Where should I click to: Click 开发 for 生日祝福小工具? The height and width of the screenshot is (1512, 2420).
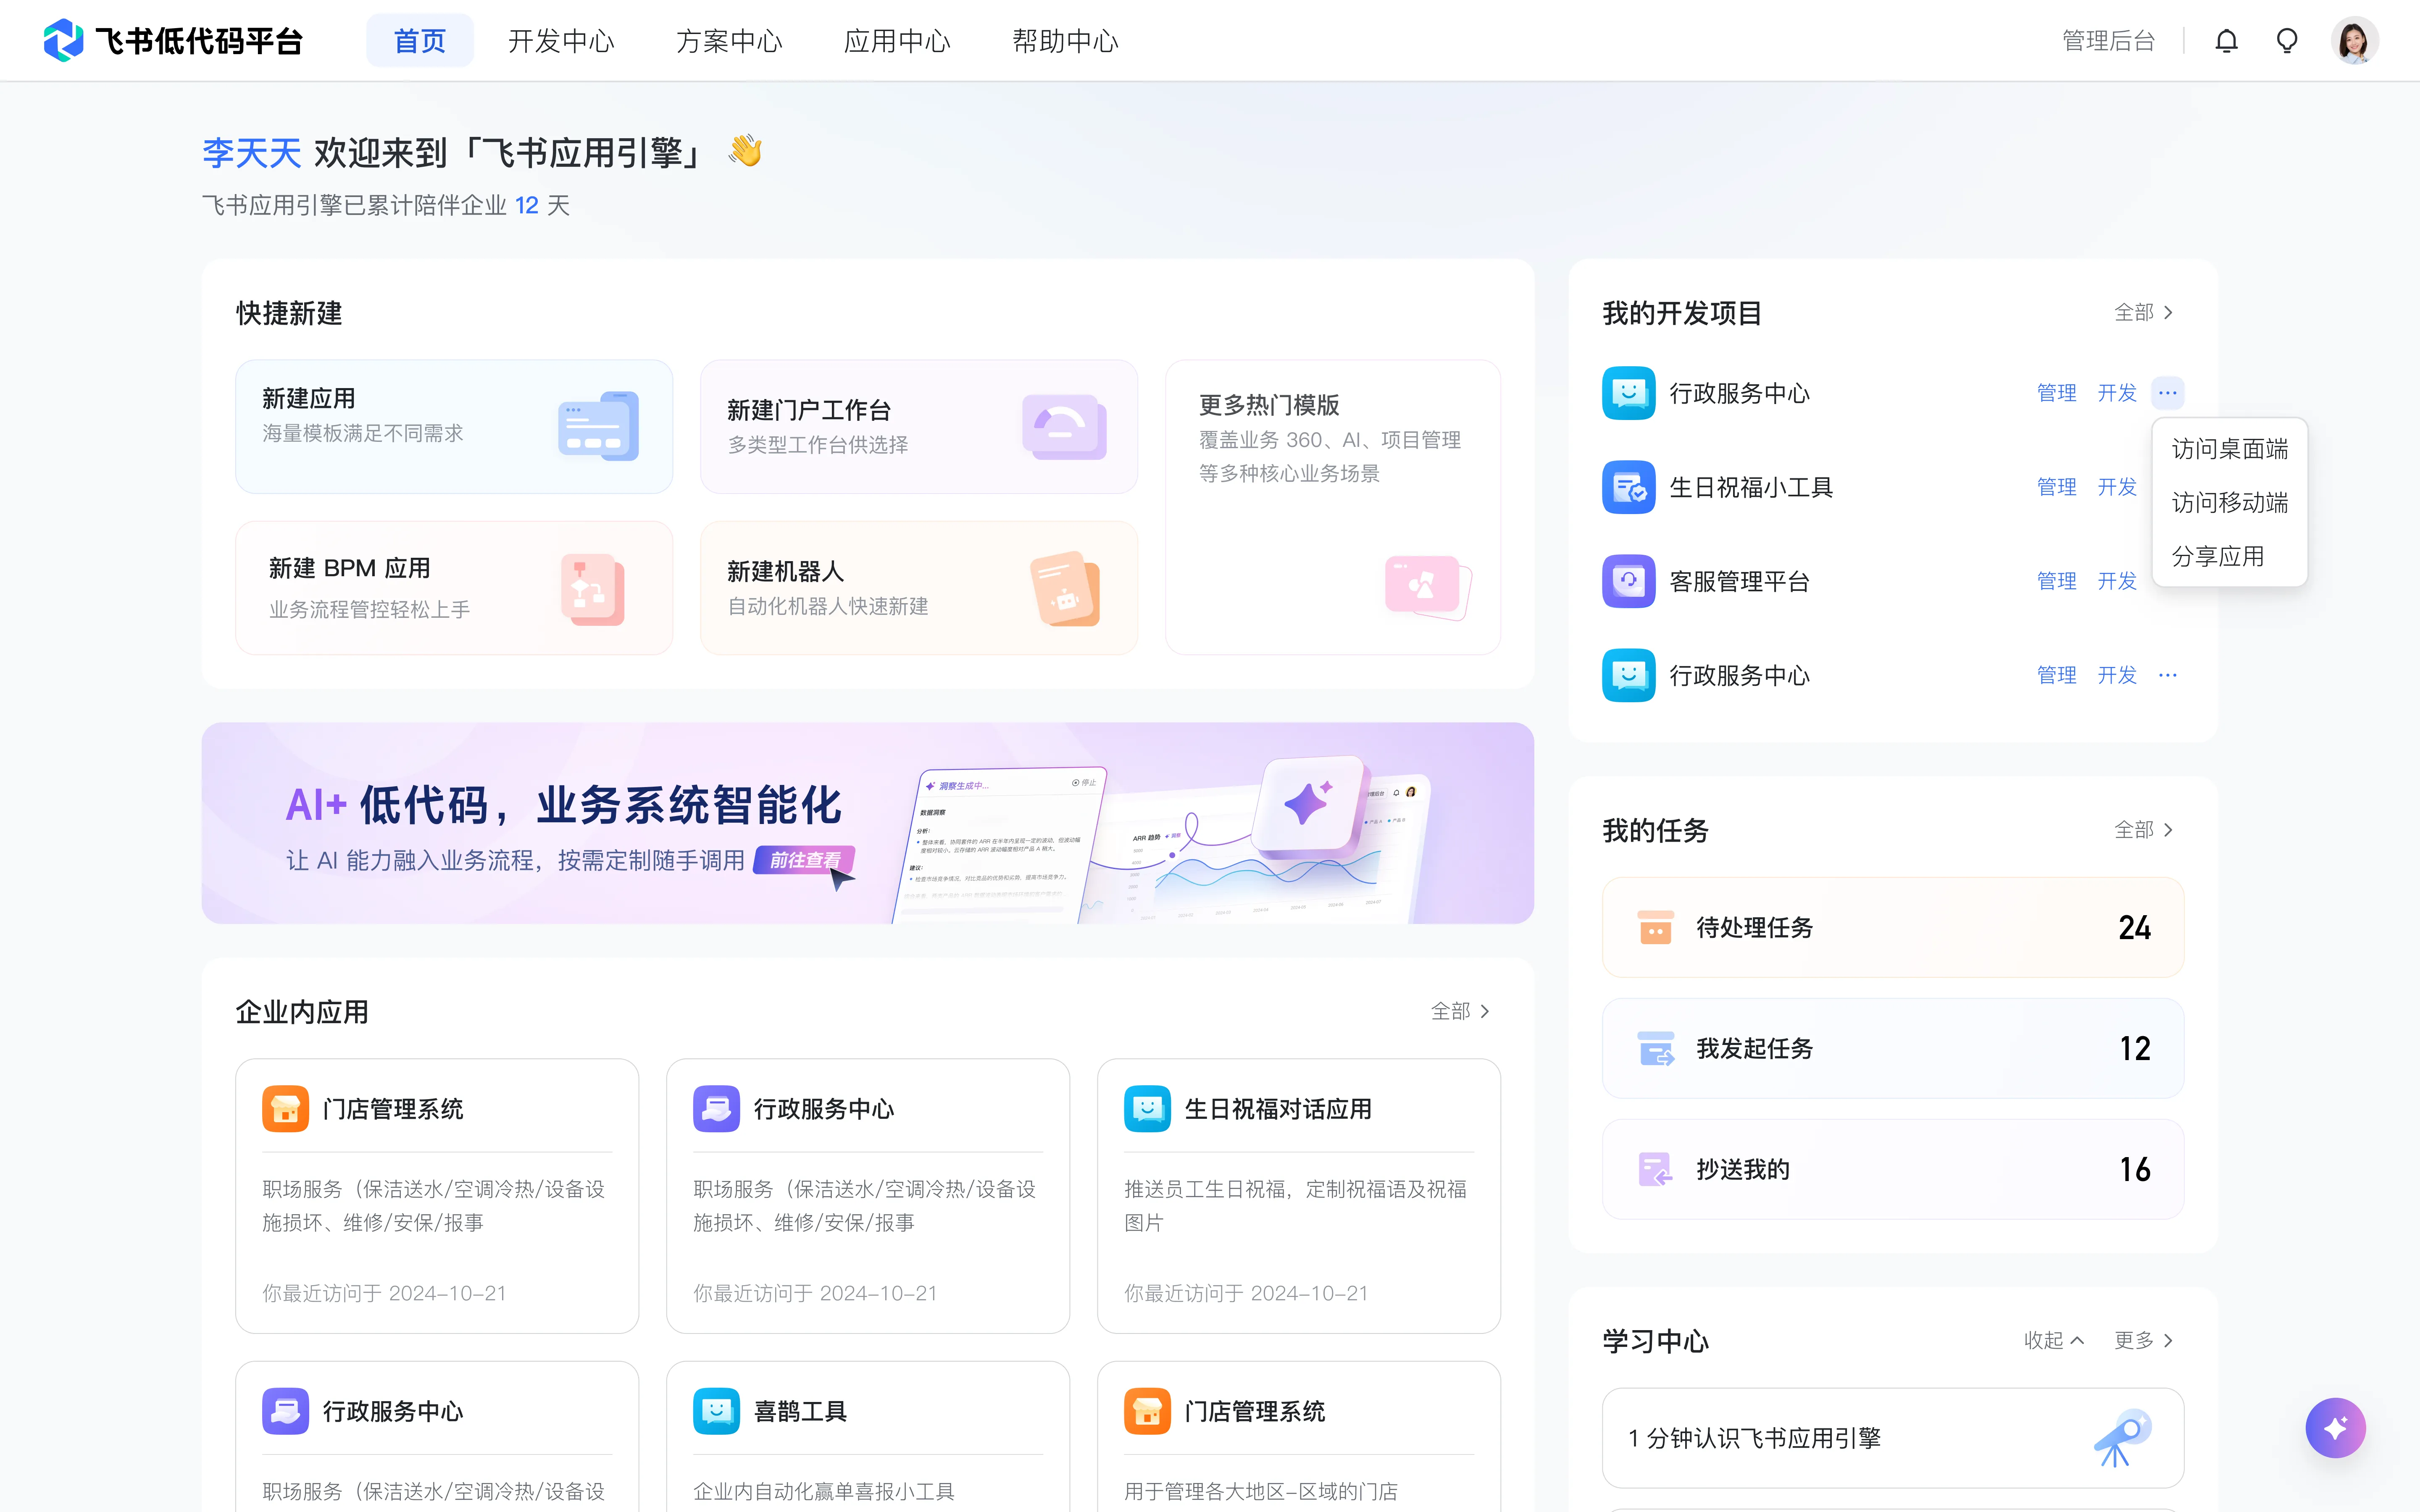click(x=2117, y=487)
